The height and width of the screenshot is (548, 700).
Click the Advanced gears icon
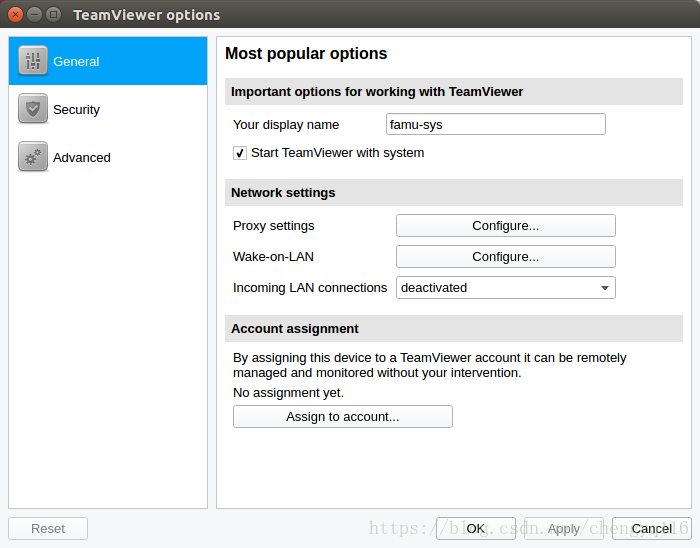point(33,157)
